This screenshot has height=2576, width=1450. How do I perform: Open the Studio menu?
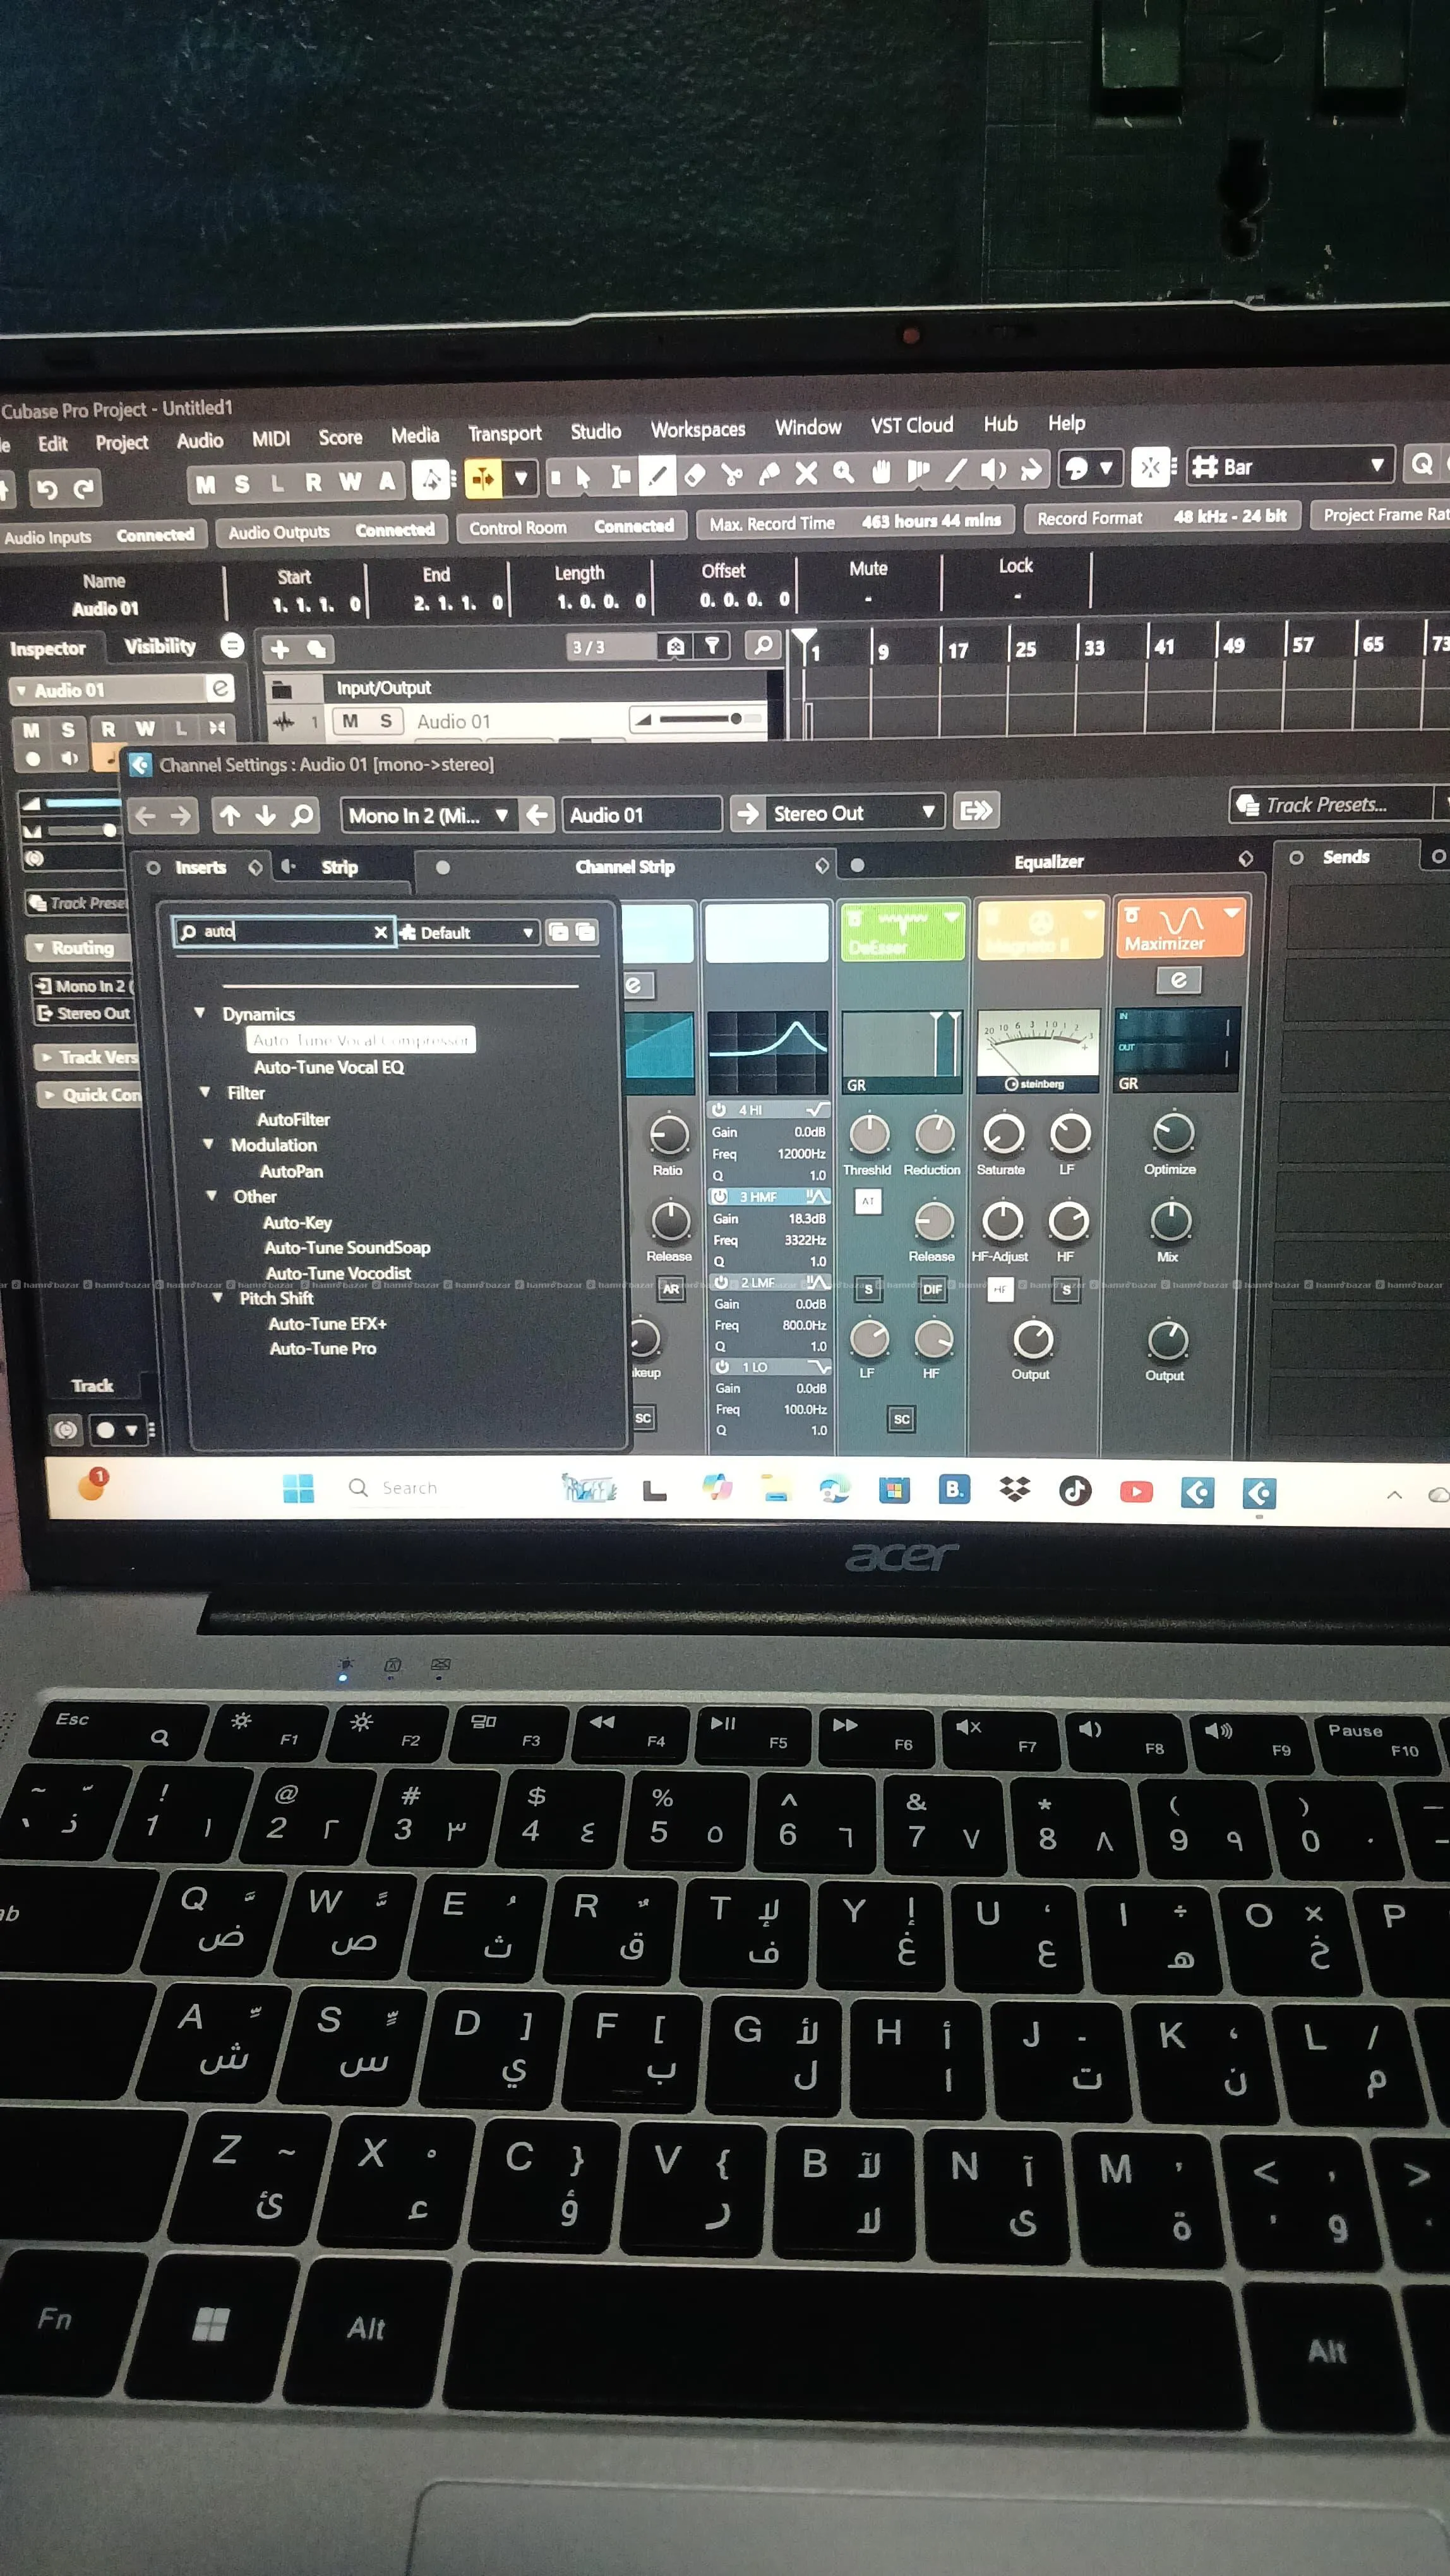[595, 431]
